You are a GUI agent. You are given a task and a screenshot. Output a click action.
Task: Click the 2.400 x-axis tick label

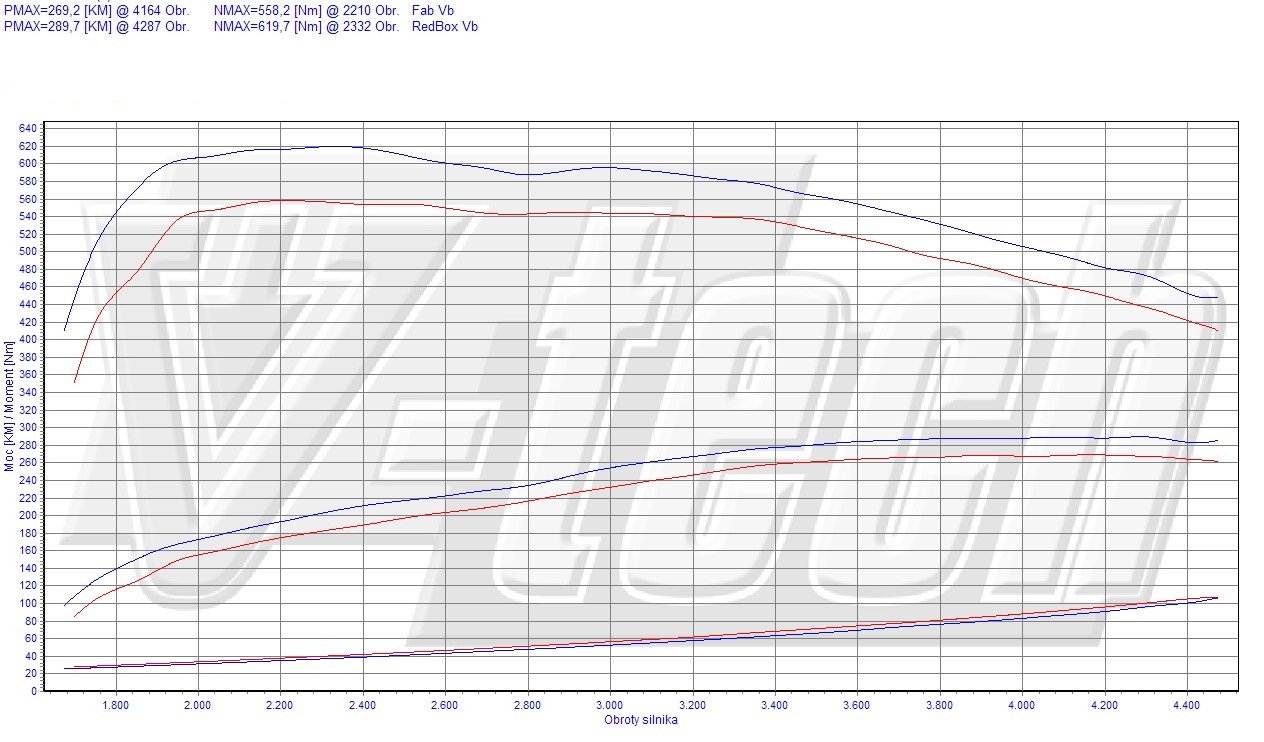point(364,706)
